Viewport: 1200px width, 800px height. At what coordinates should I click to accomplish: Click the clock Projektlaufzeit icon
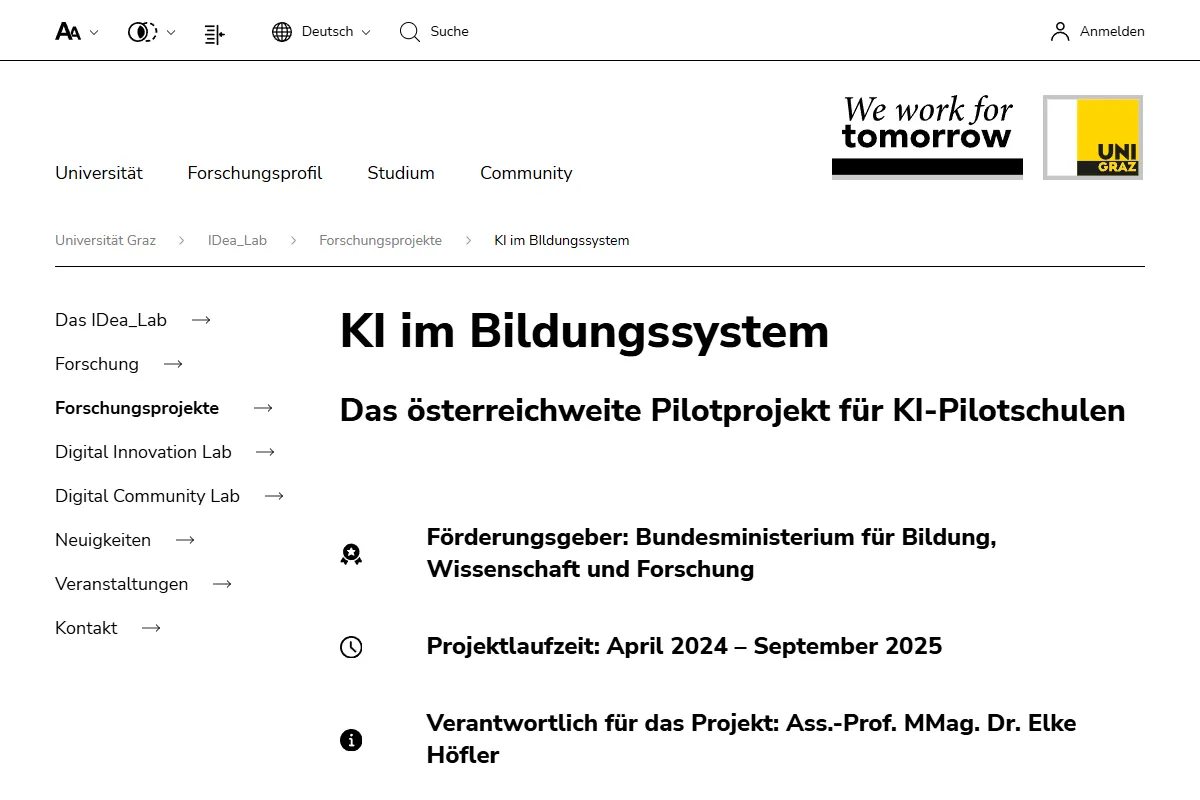coord(351,647)
